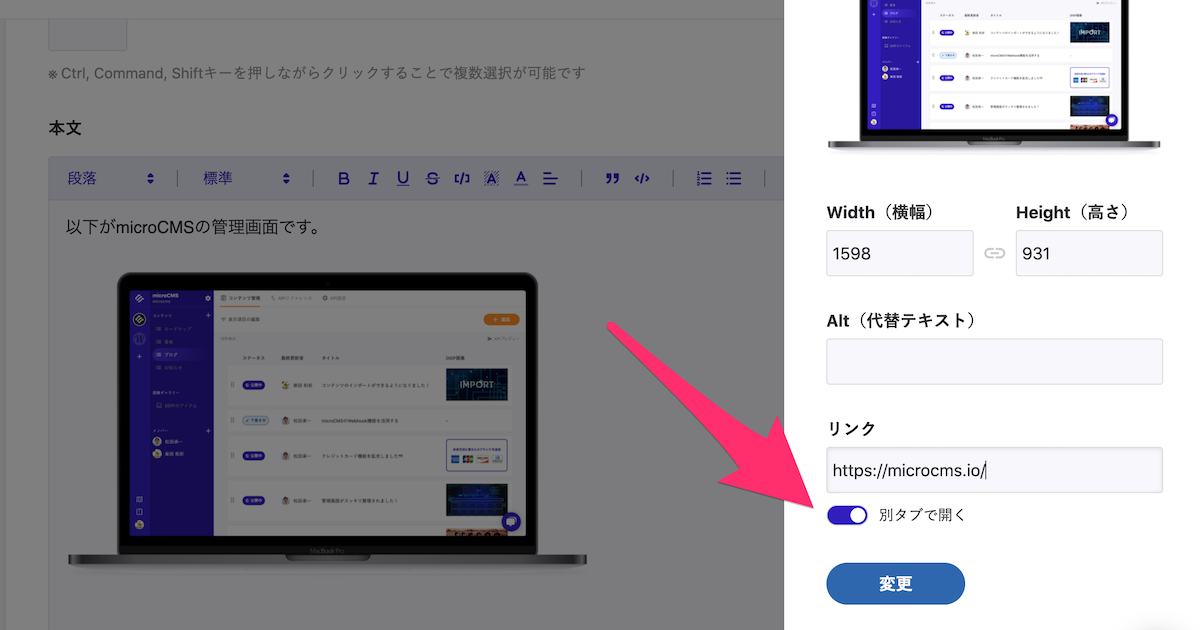The width and height of the screenshot is (1200, 630).
Task: Click the aspect ratio link icon
Action: tap(994, 254)
